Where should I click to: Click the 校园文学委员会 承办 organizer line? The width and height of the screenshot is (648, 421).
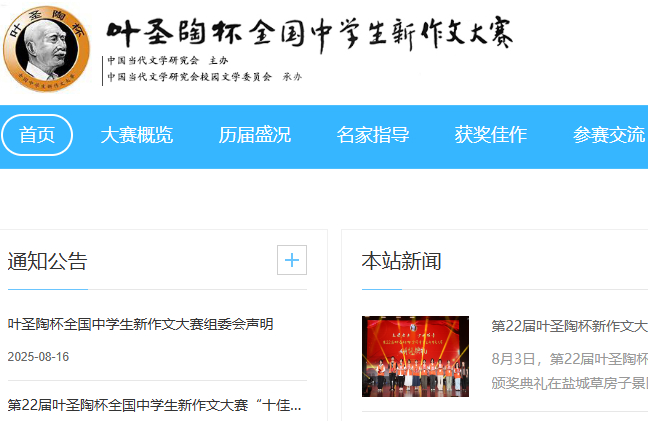(205, 77)
